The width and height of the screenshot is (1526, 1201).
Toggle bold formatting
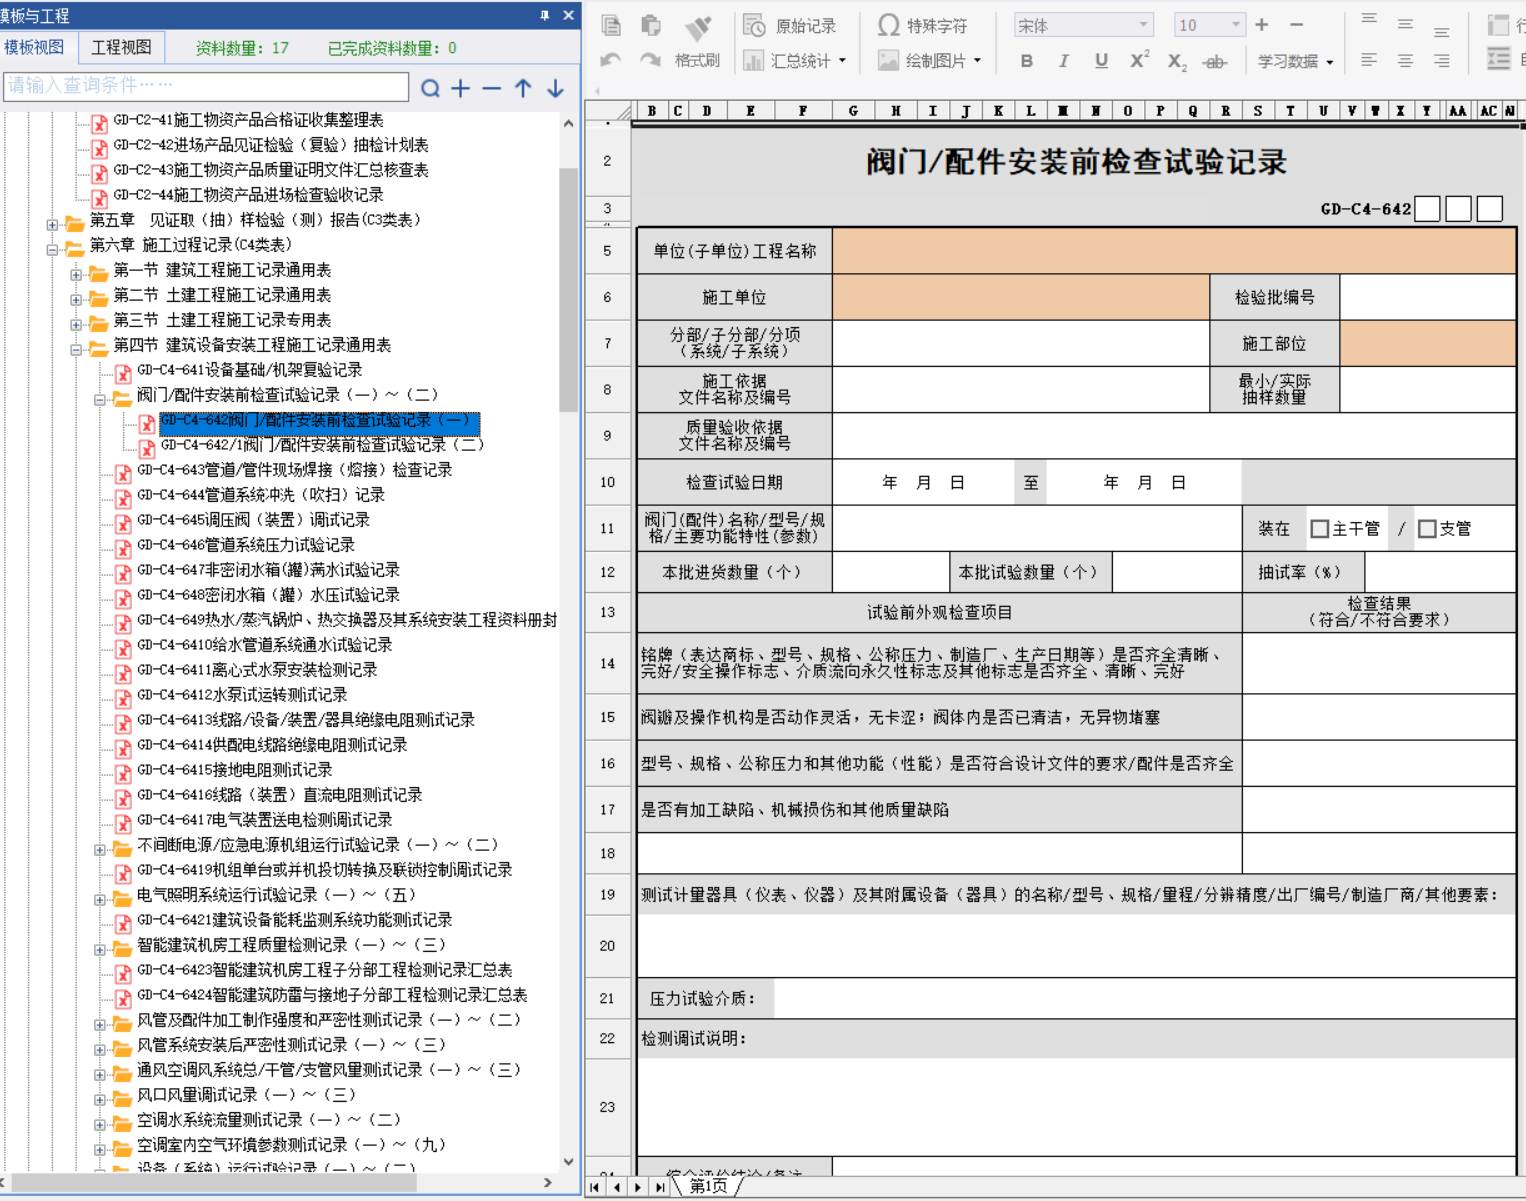[1026, 61]
